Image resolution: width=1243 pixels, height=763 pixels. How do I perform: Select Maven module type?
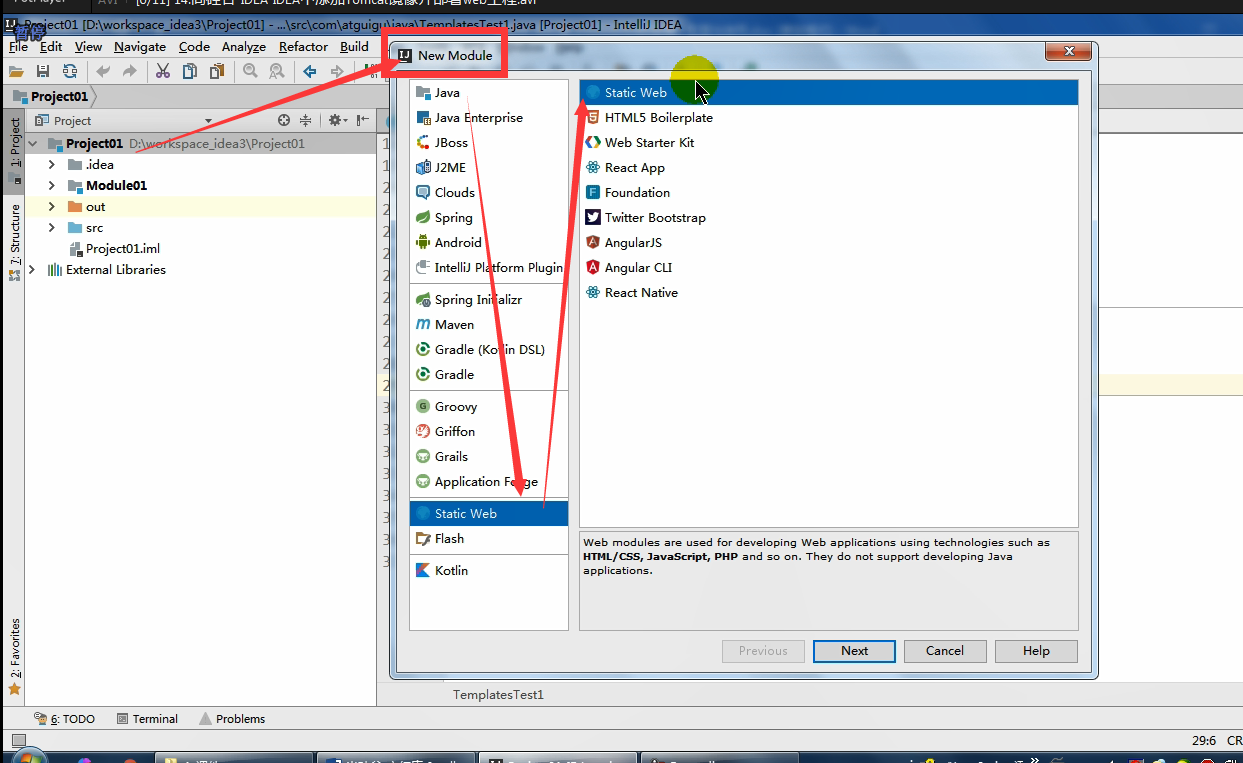coord(489,325)
